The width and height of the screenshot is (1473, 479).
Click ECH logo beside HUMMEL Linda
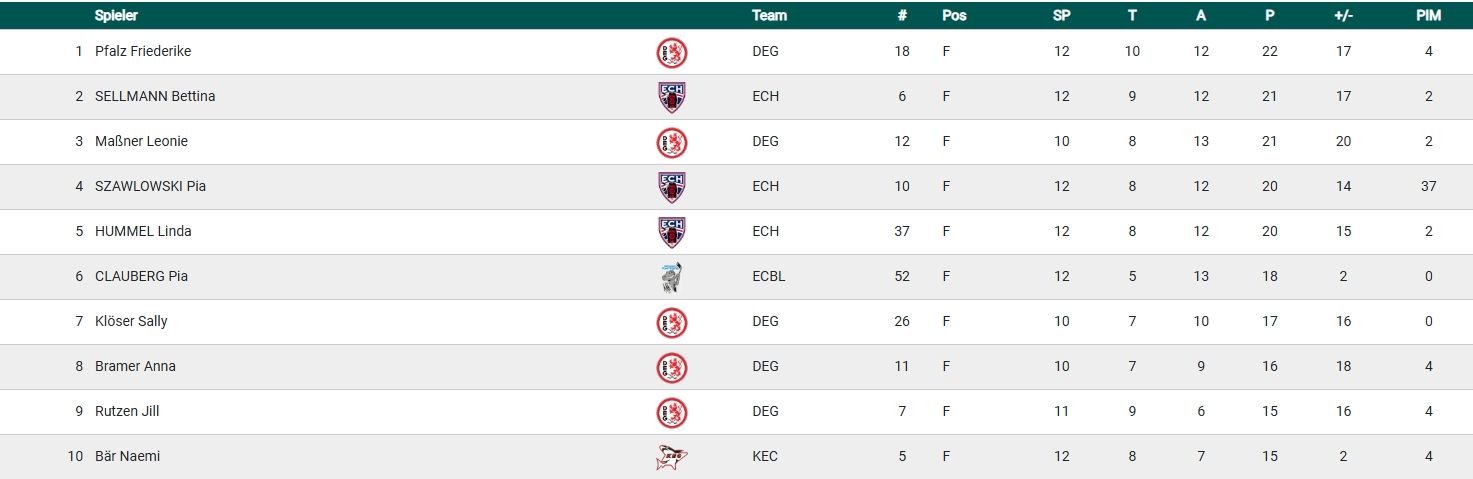point(671,232)
